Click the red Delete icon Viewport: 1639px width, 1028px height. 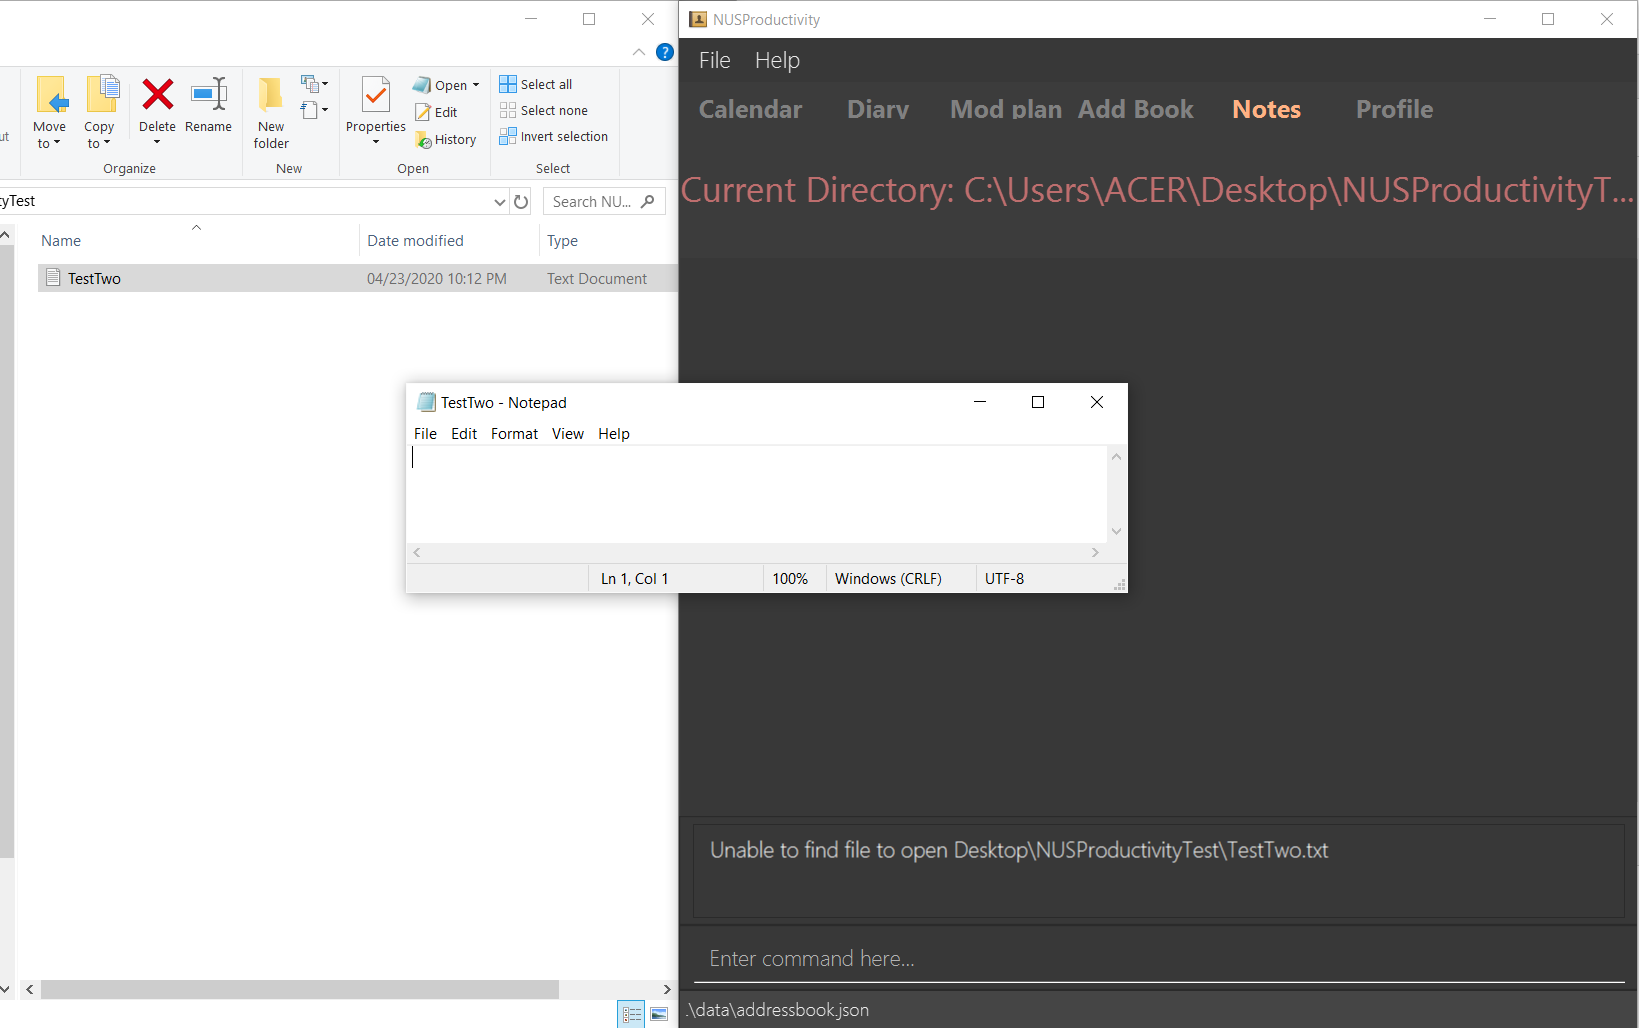click(x=157, y=94)
